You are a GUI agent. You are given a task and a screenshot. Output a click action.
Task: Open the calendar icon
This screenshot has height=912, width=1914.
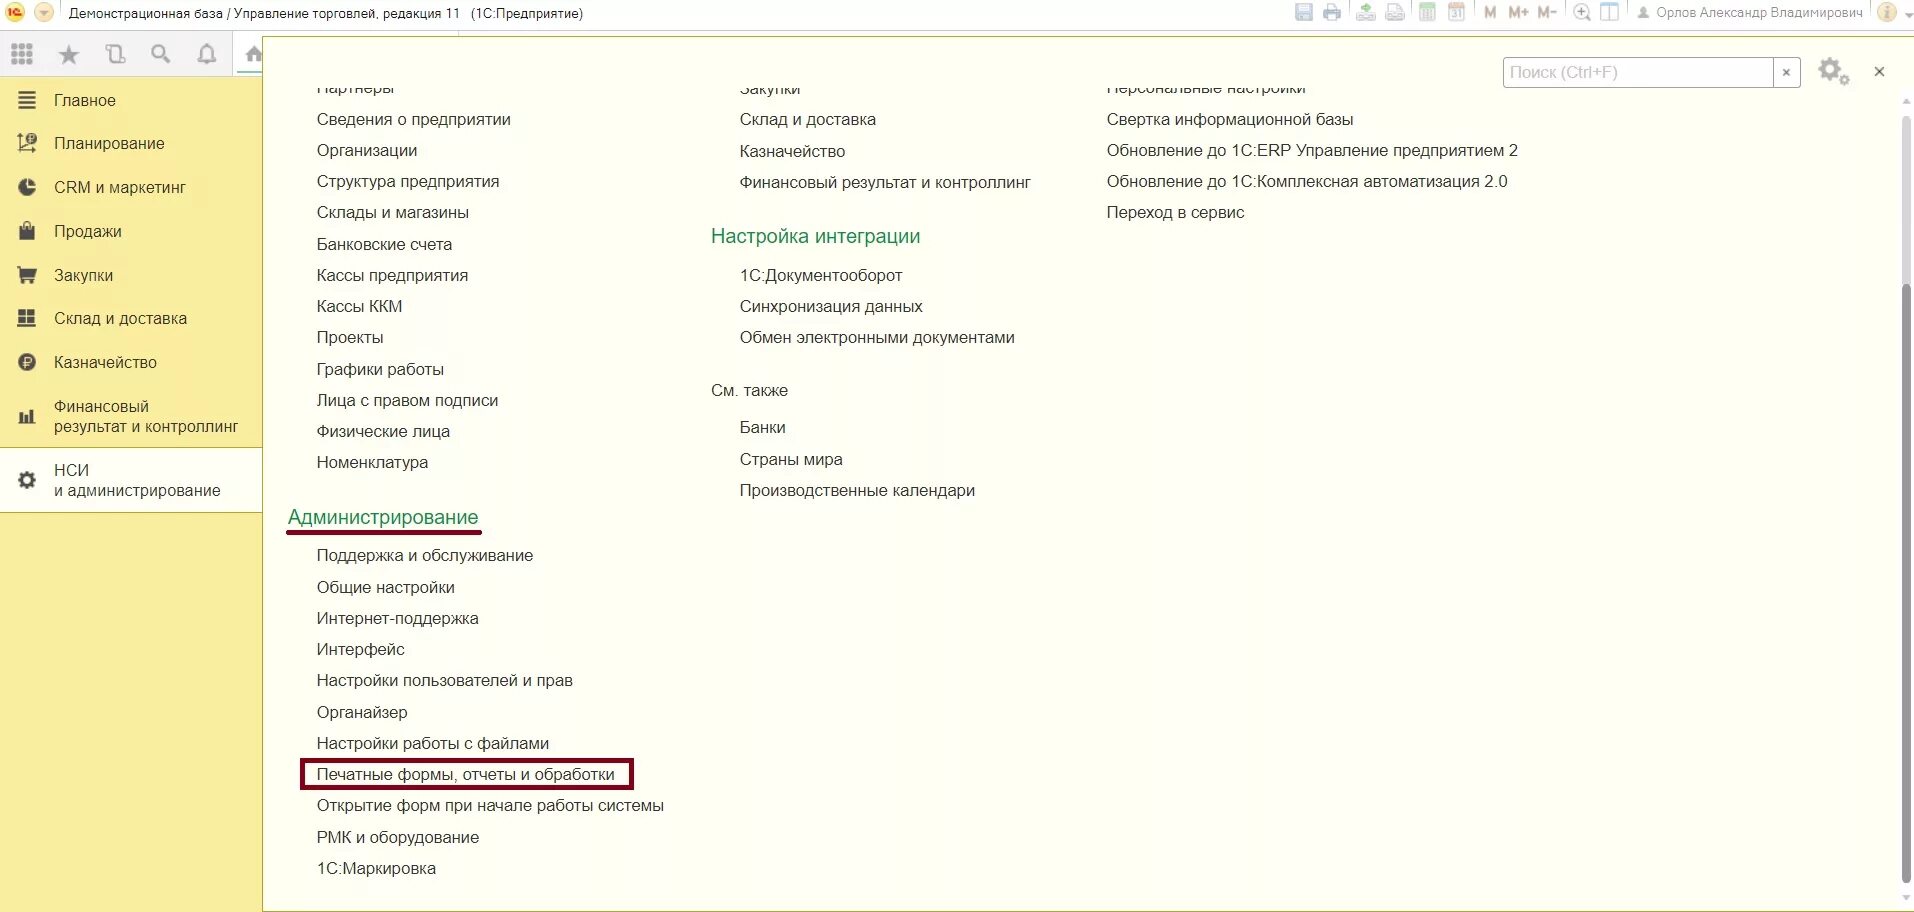(x=1457, y=12)
